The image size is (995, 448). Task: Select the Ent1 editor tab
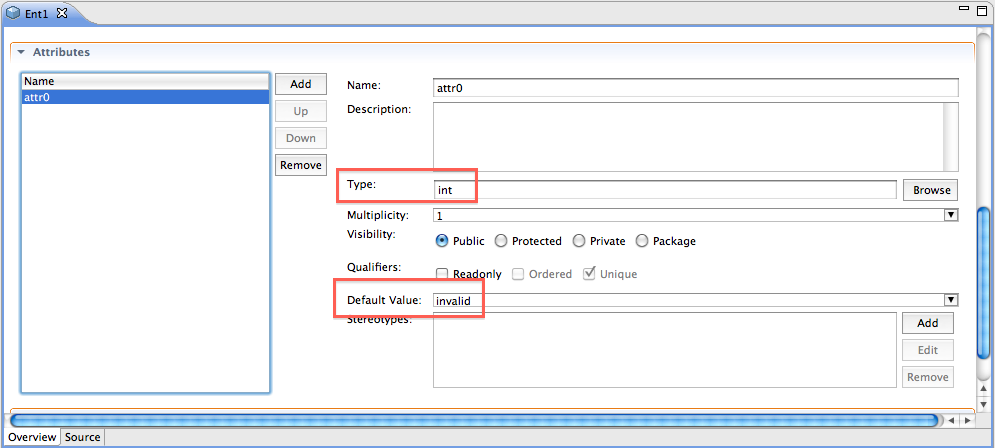[x=37, y=13]
